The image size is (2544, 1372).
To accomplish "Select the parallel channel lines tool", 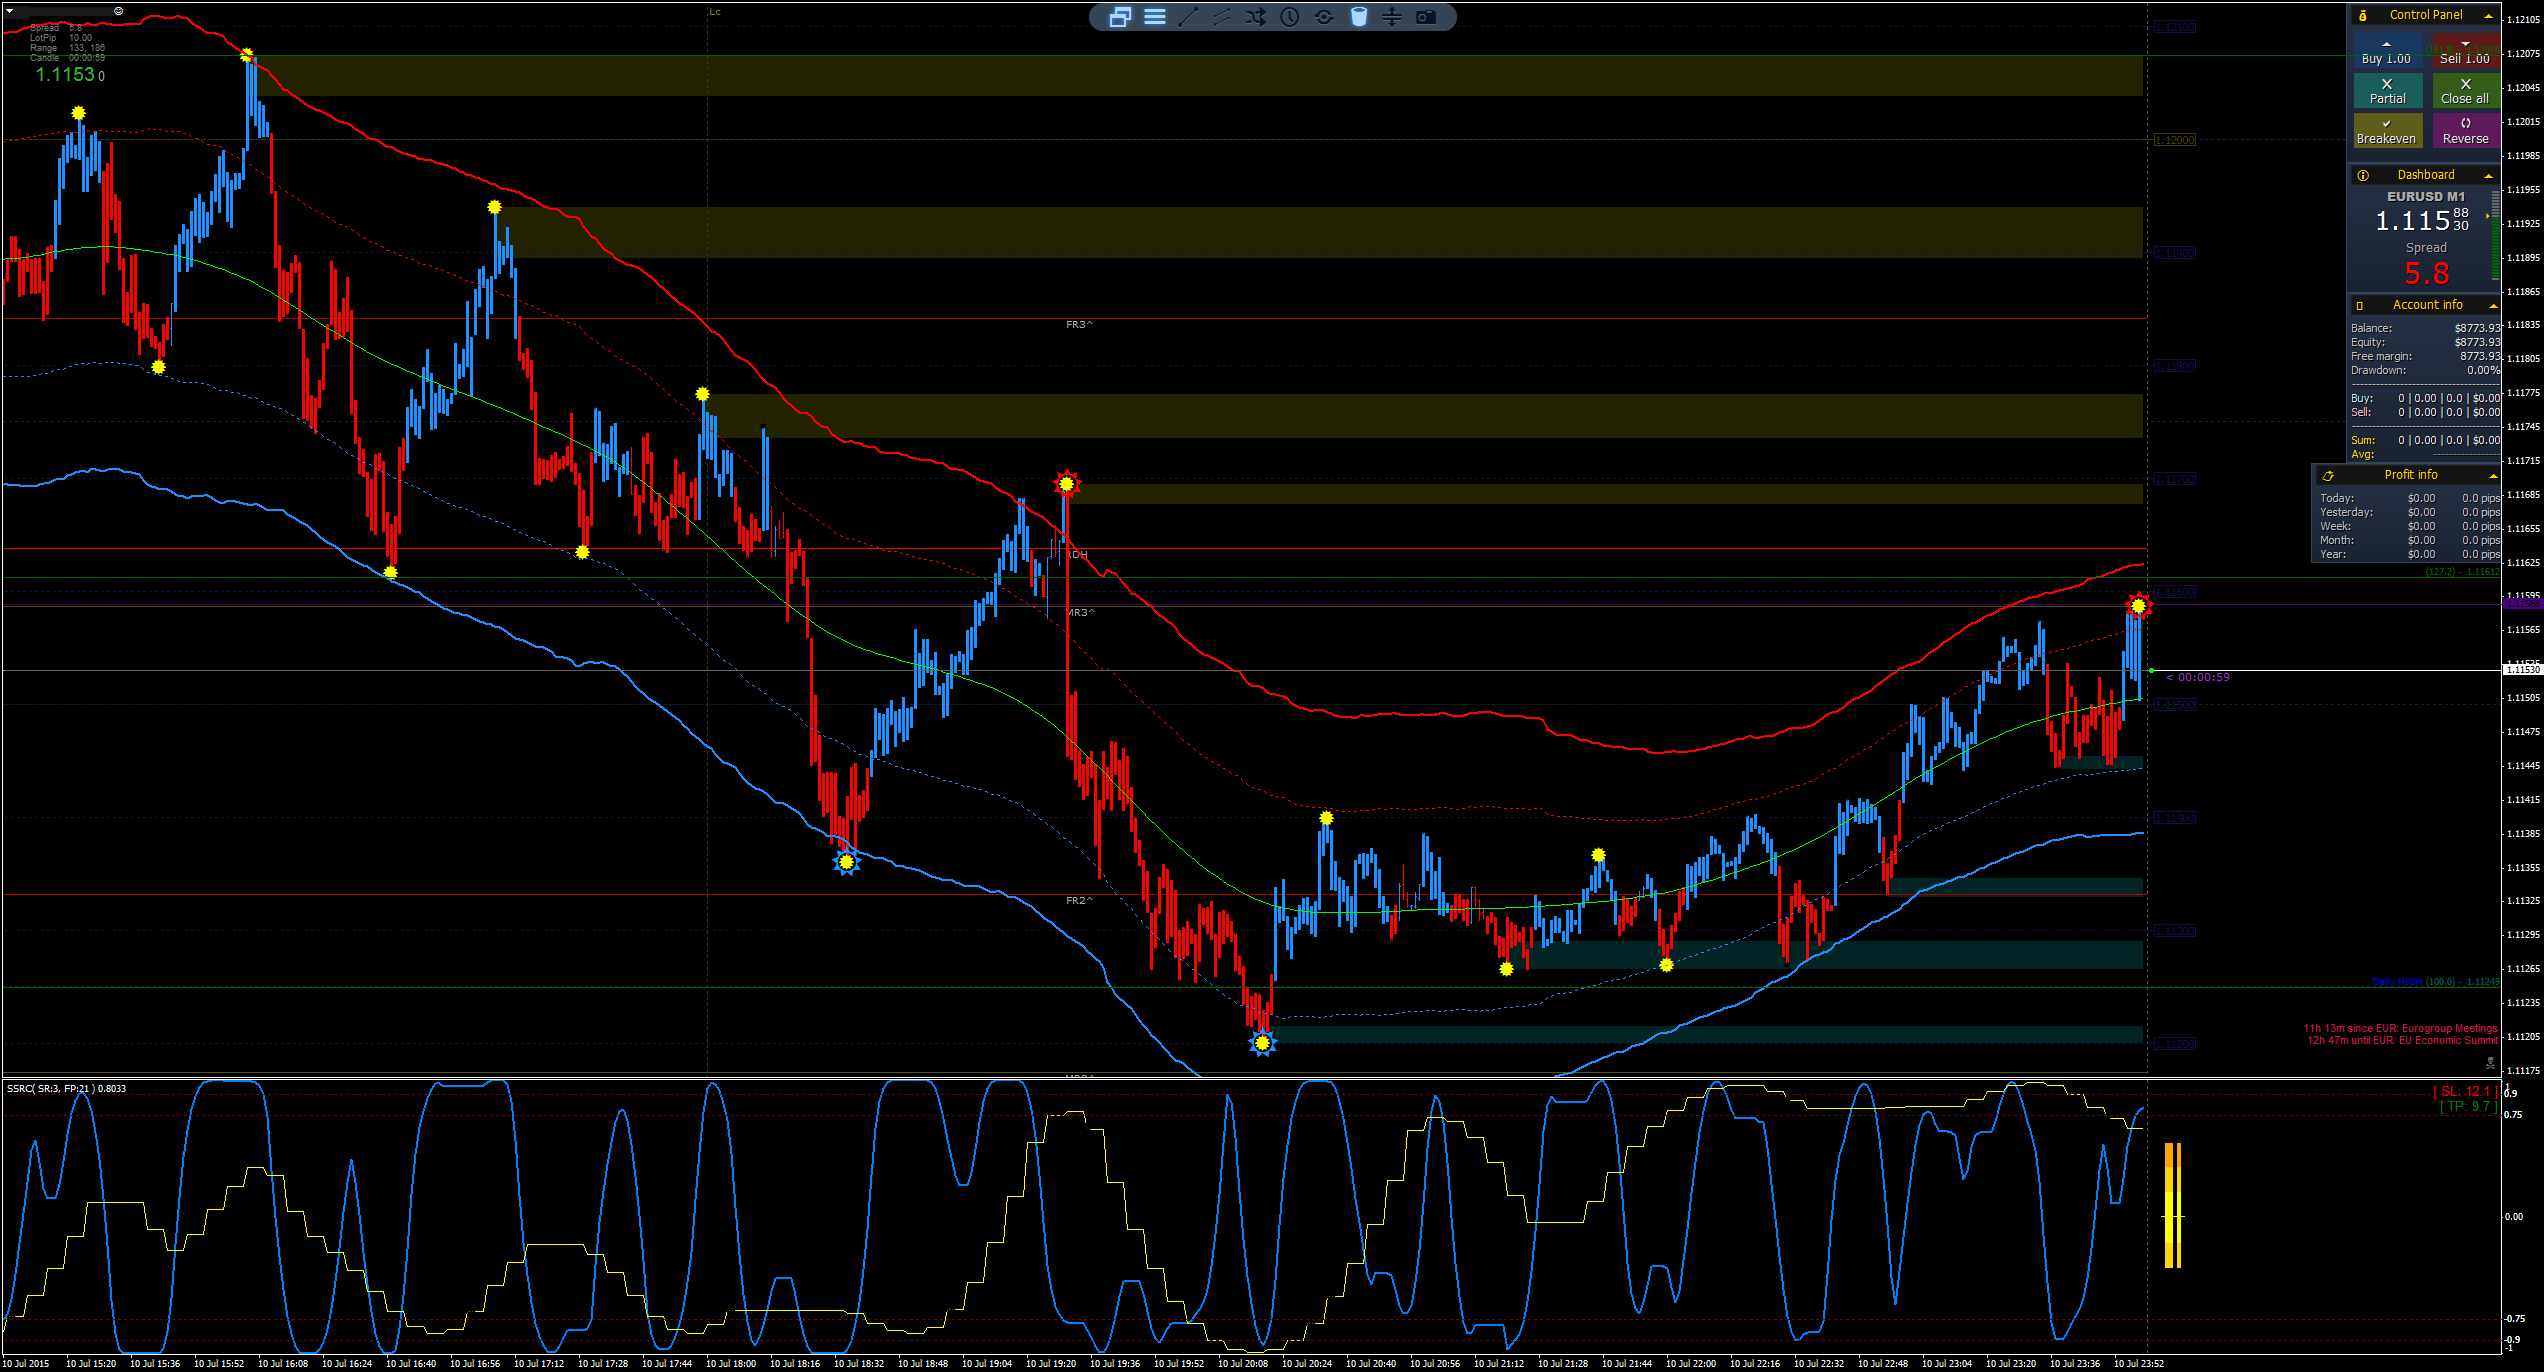I will coord(1222,17).
